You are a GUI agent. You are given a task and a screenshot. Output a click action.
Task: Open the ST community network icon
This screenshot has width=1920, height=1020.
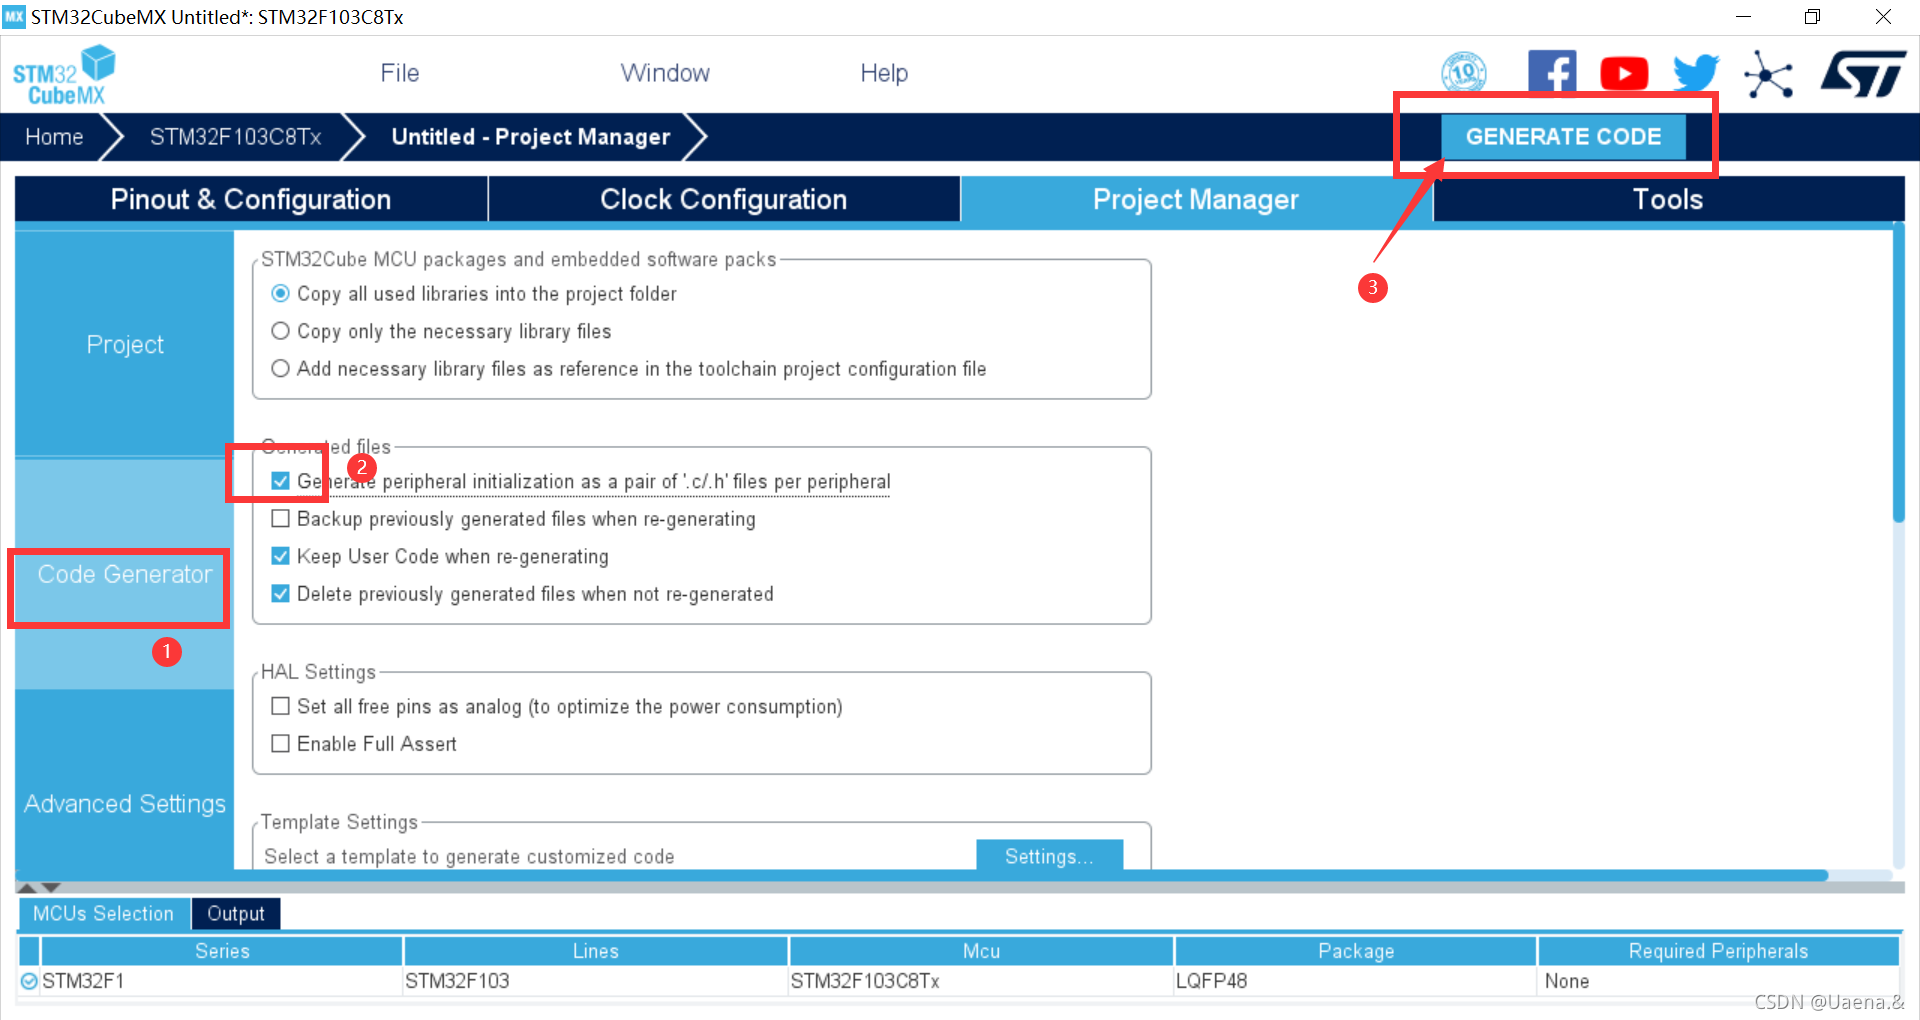[1768, 75]
